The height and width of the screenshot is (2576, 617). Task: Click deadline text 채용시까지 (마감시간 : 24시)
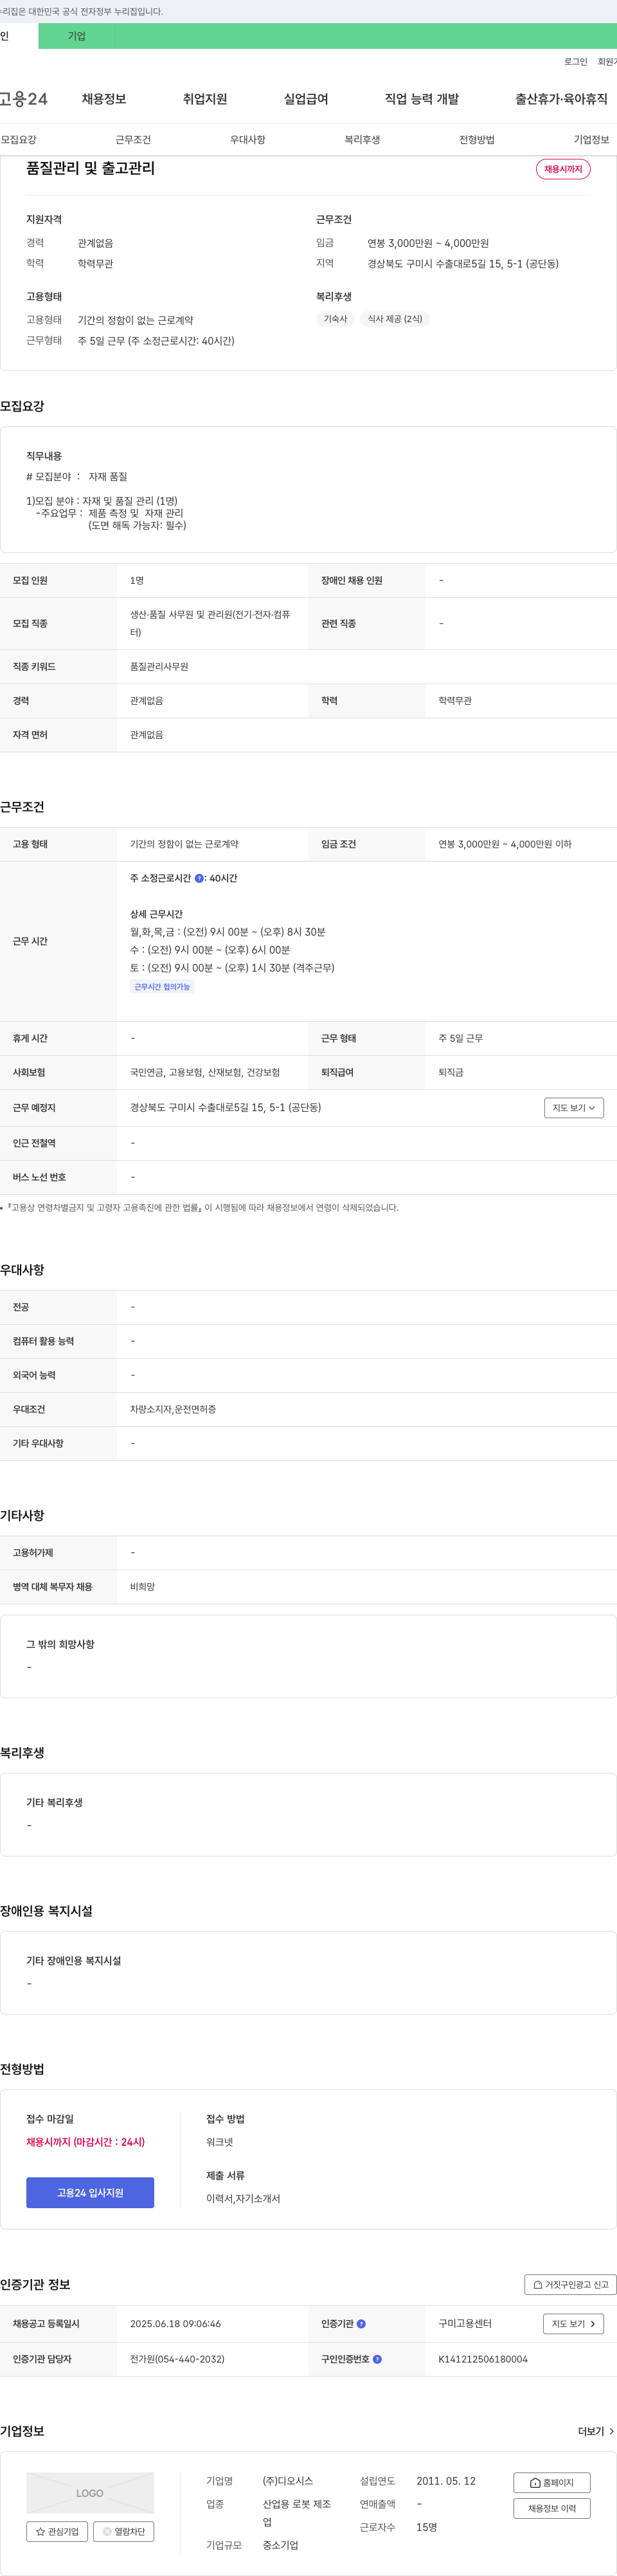tap(86, 2142)
